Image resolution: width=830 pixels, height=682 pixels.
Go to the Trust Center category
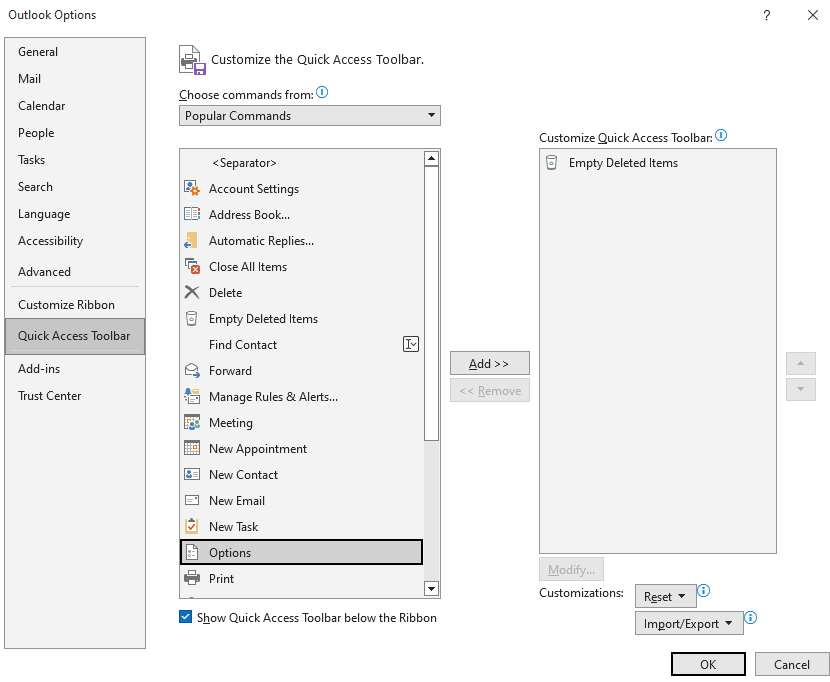coord(75,396)
